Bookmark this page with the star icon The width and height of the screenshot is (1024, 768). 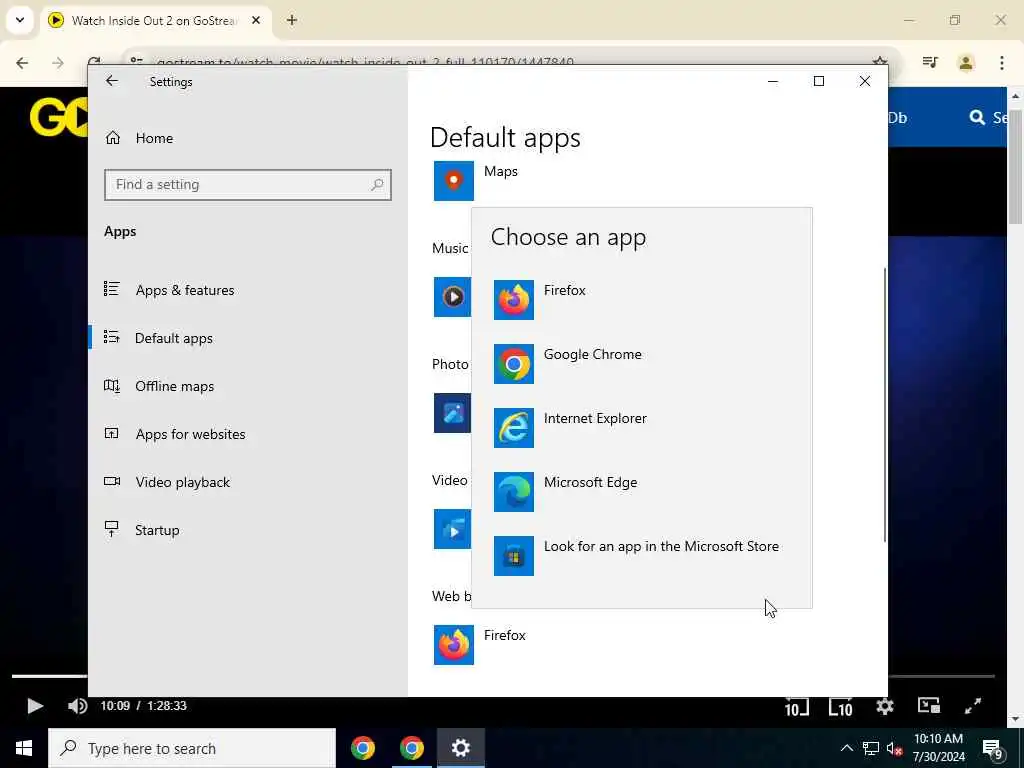click(880, 61)
